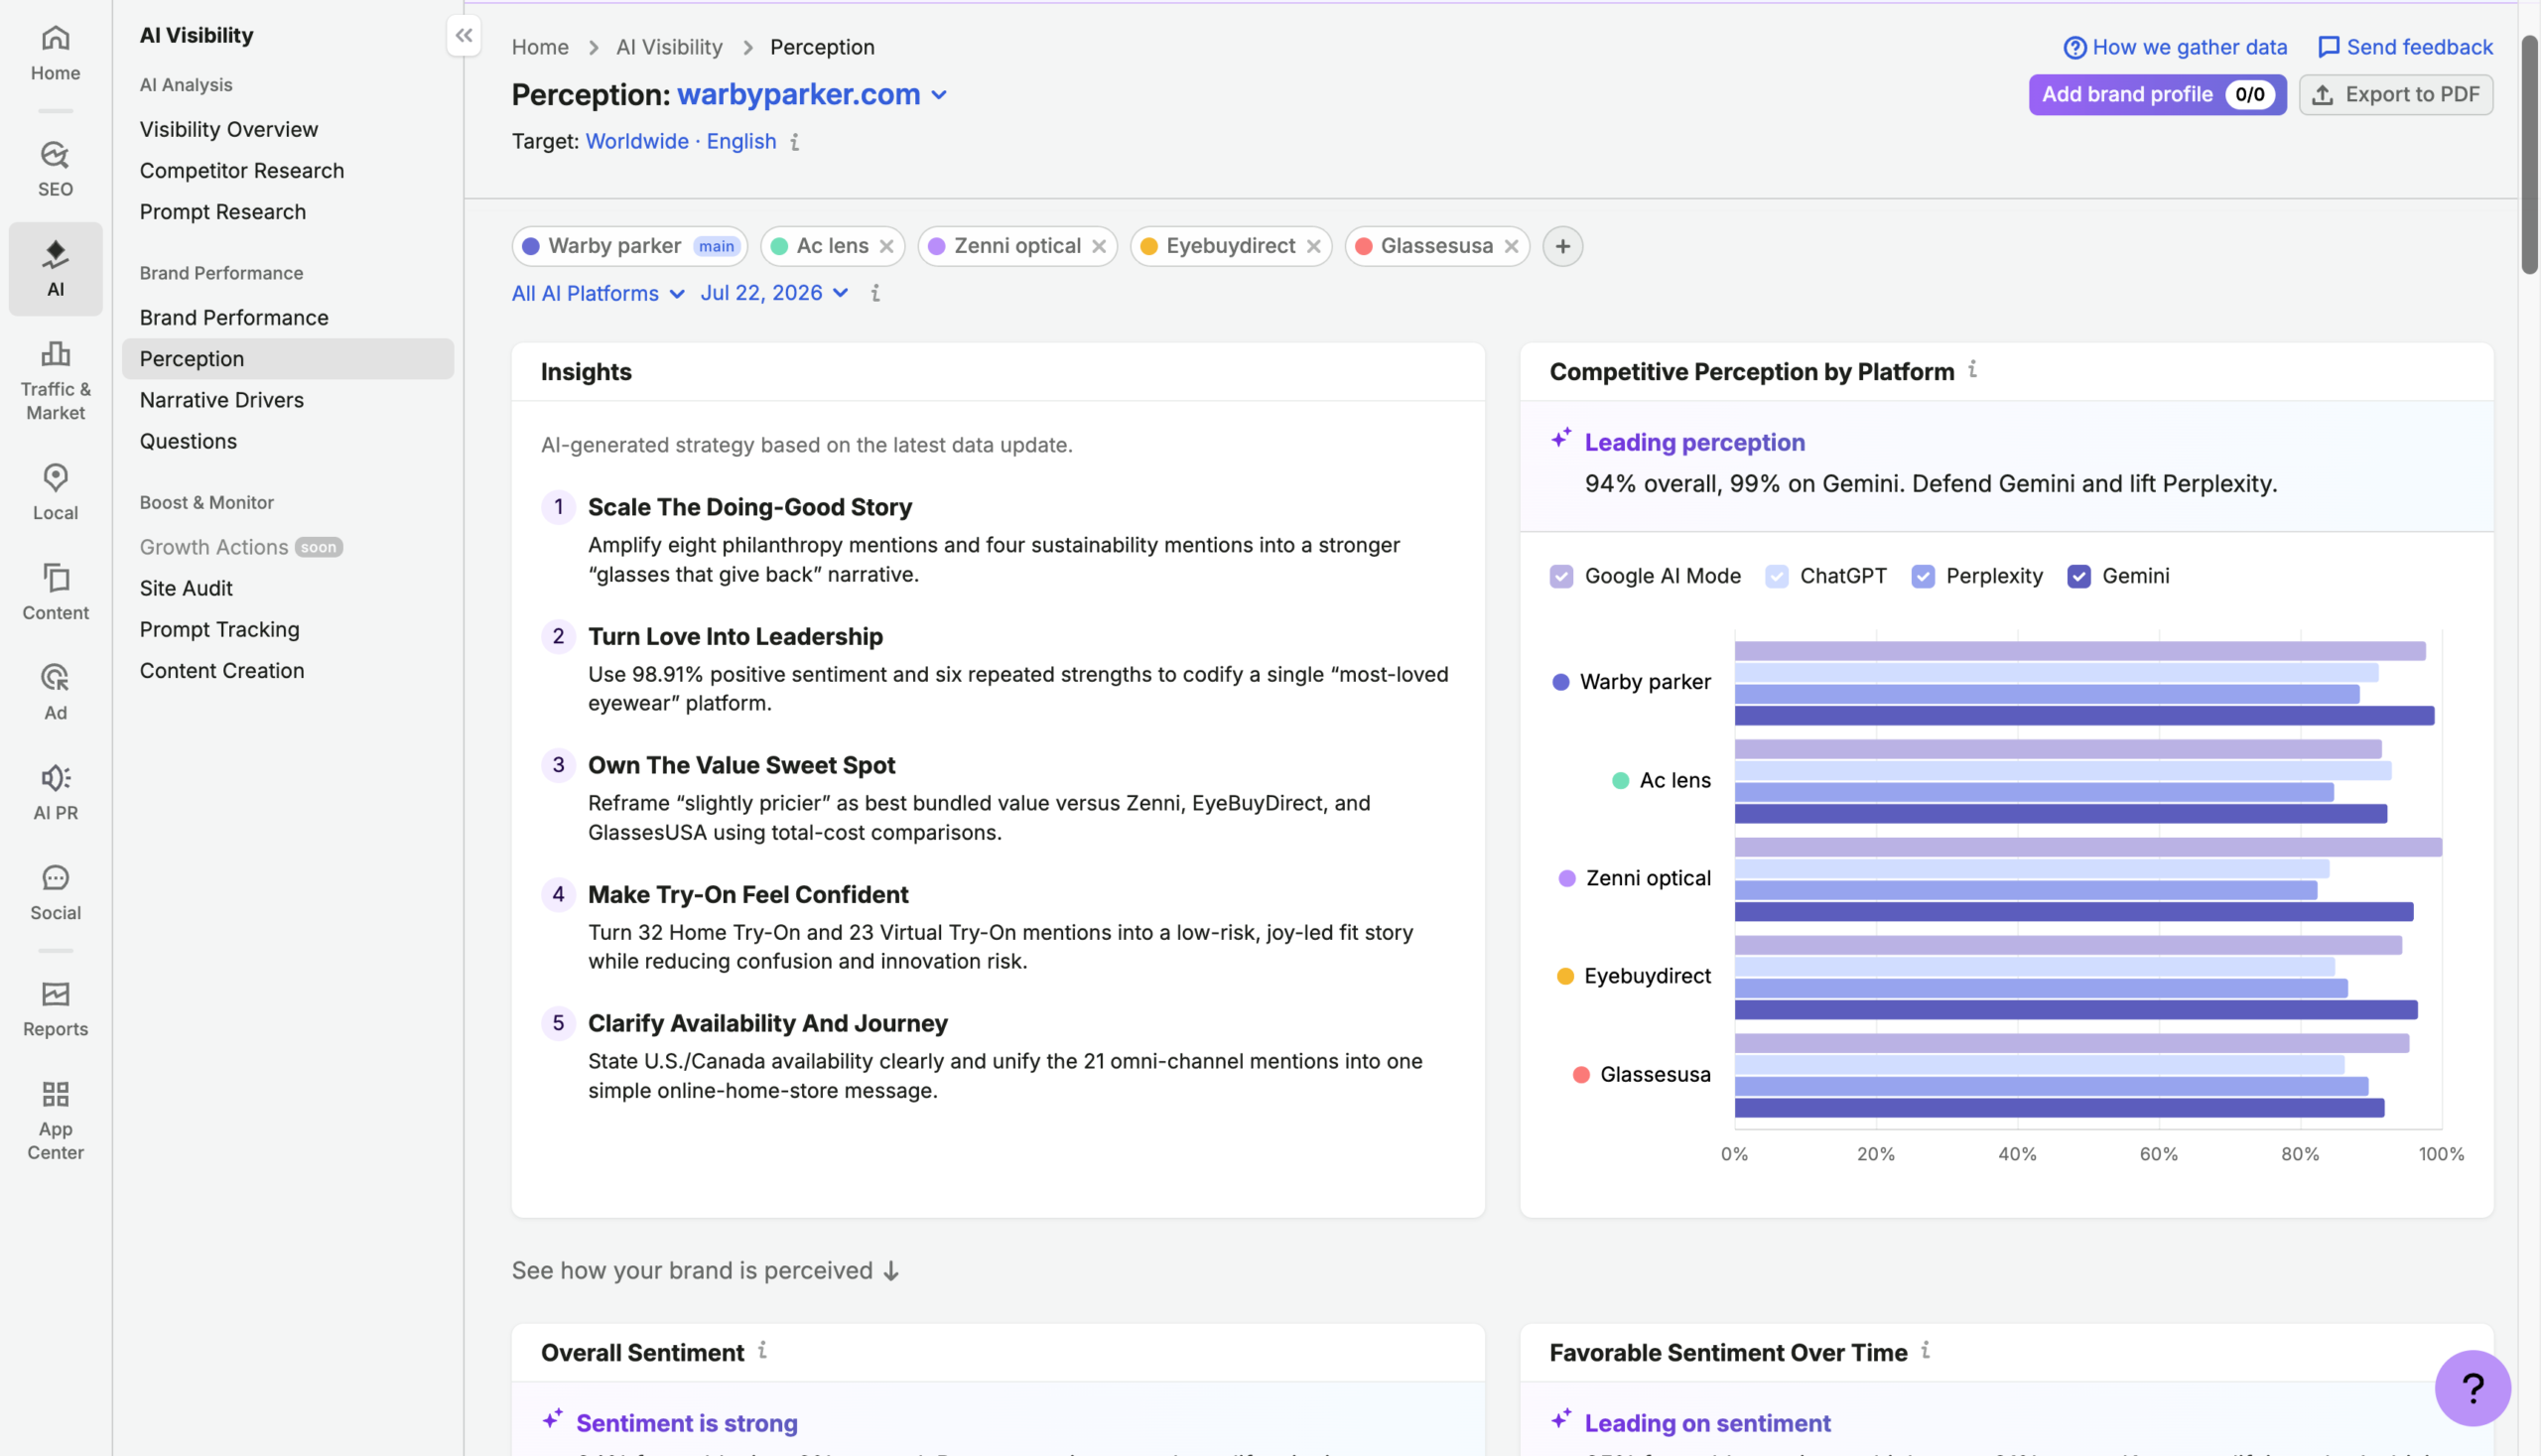Select the Perception menu item
This screenshot has width=2541, height=1456.
[x=288, y=358]
